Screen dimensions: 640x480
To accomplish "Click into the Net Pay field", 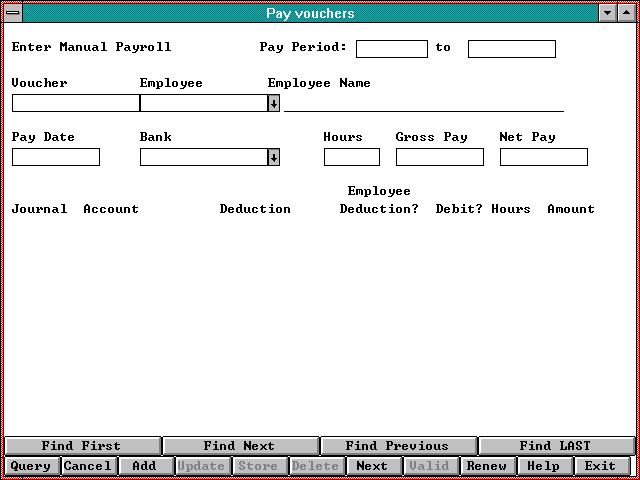I will coord(543,157).
